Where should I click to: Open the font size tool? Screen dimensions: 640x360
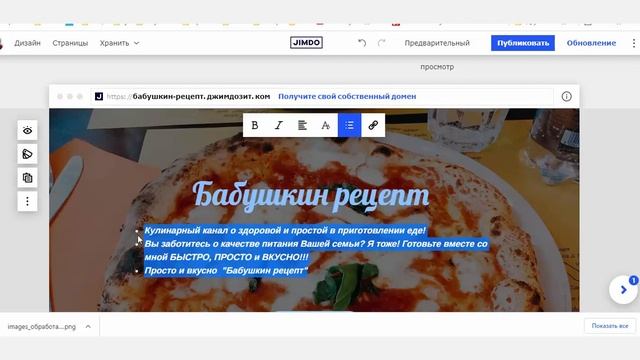pos(326,125)
